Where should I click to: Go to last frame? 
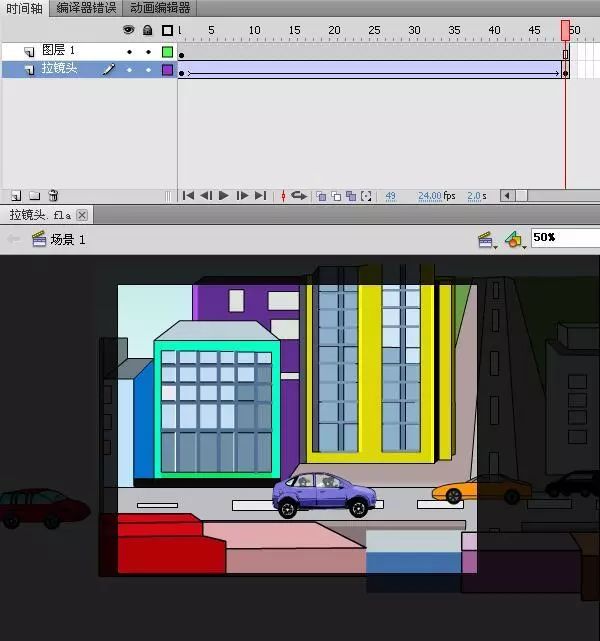pos(260,196)
